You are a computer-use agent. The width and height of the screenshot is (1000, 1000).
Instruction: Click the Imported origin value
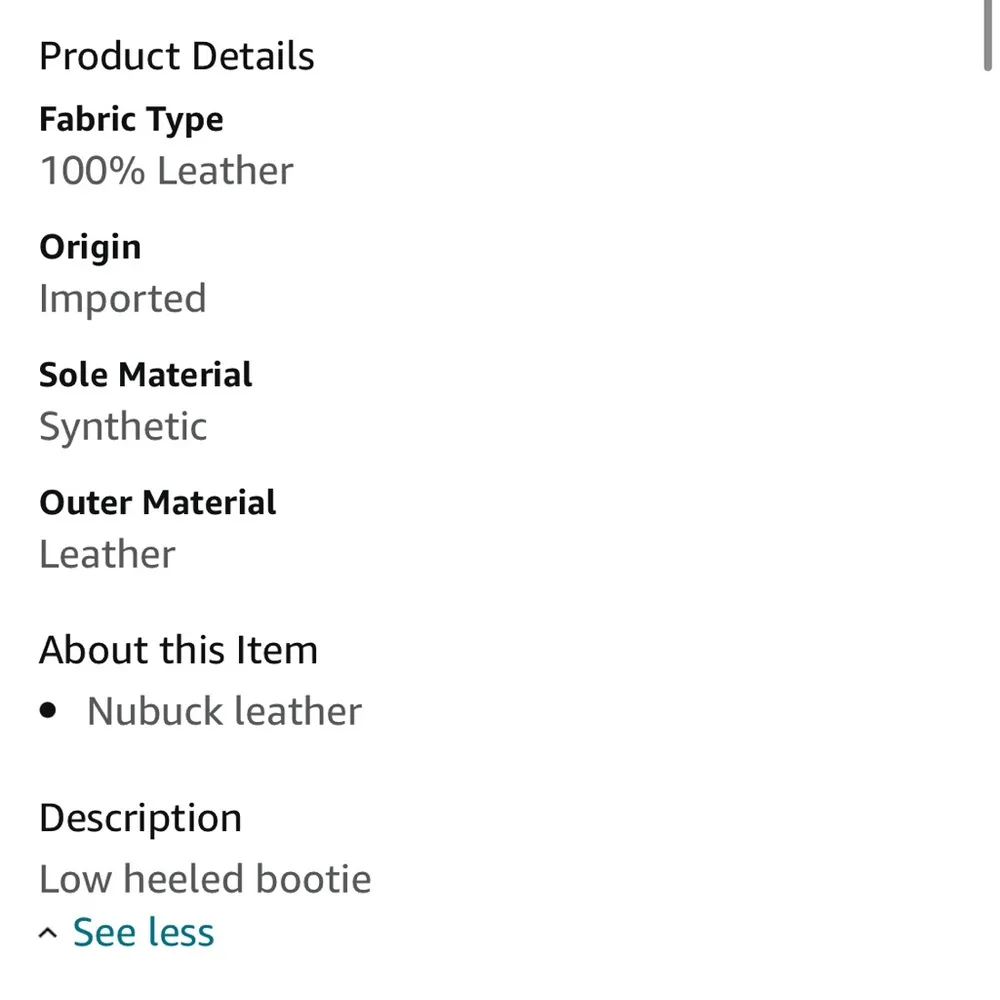pyautogui.click(x=123, y=298)
